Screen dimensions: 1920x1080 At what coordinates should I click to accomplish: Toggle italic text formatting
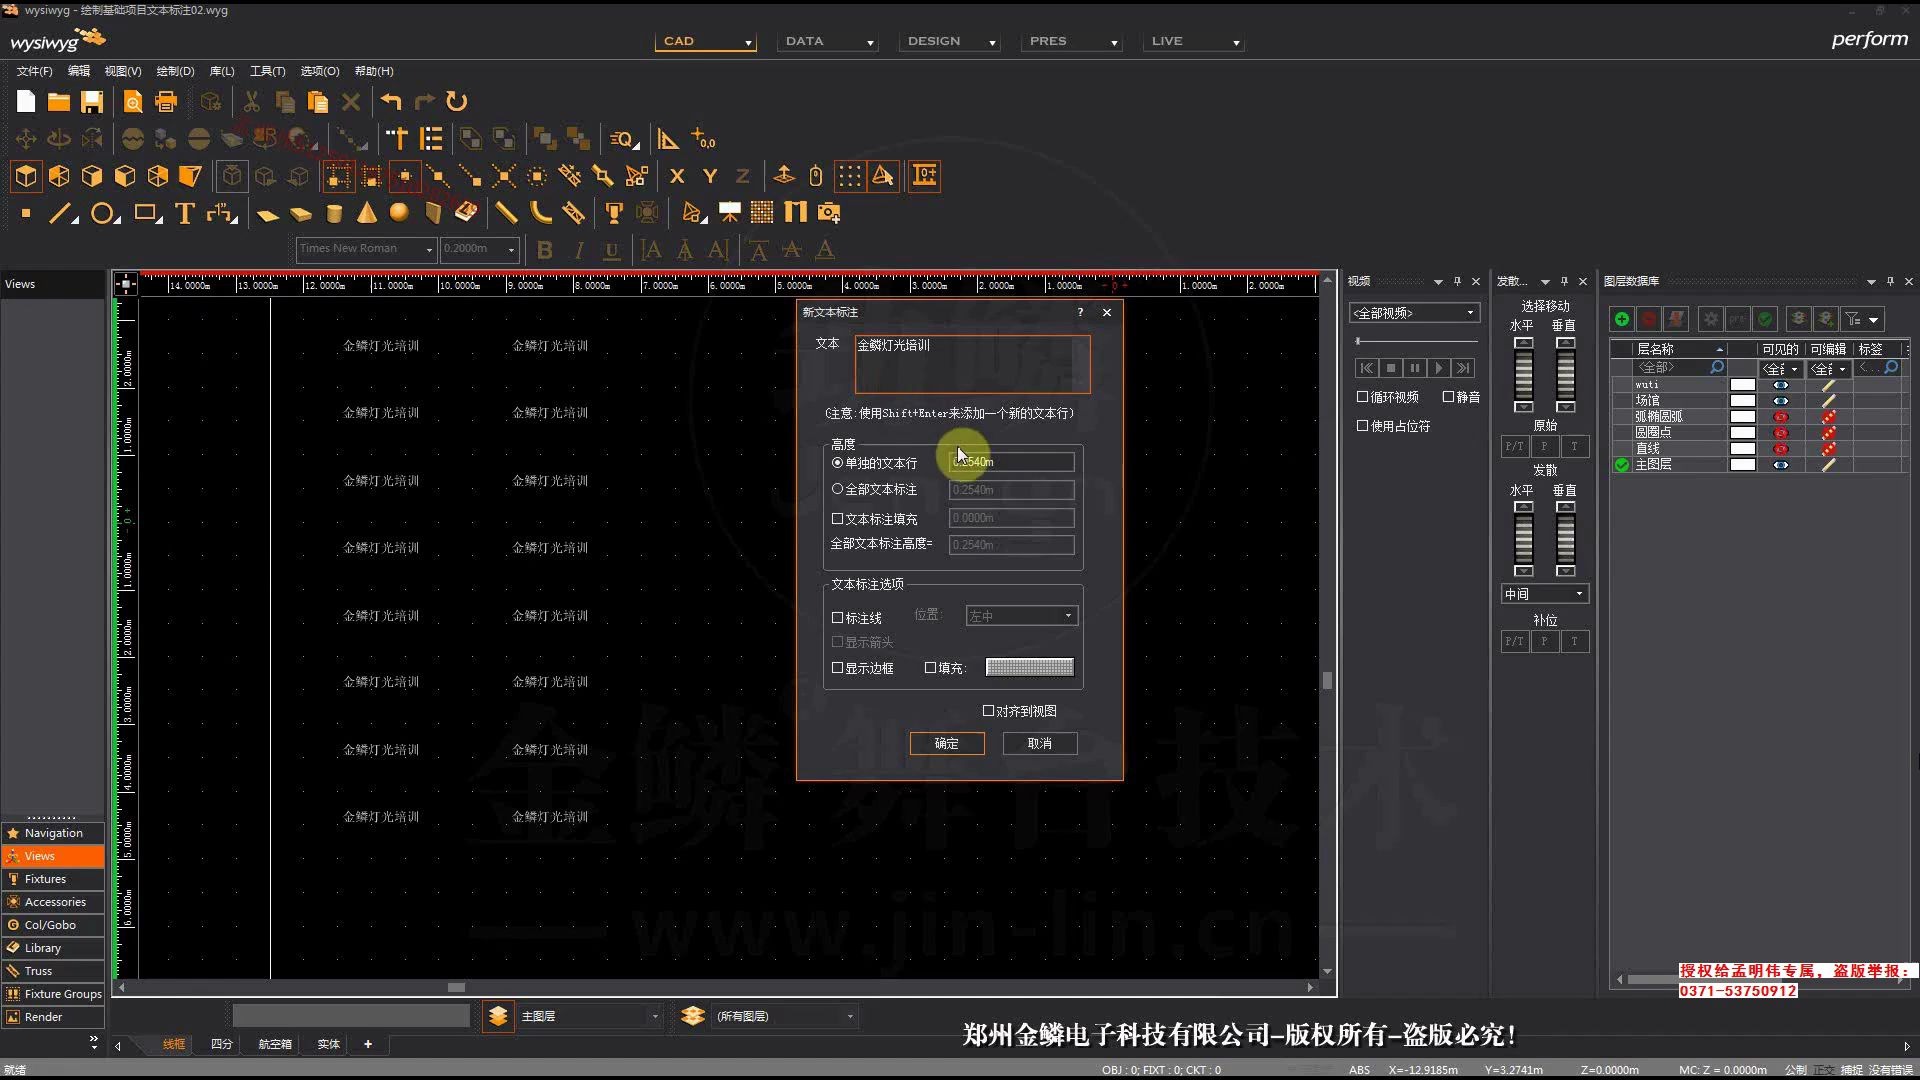(578, 250)
